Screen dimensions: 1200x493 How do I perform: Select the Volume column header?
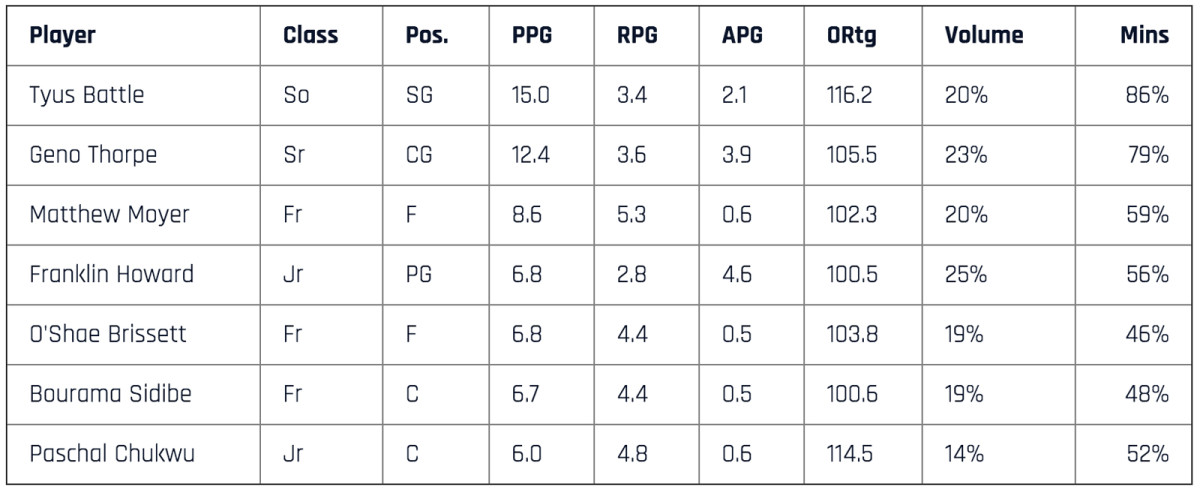point(984,36)
